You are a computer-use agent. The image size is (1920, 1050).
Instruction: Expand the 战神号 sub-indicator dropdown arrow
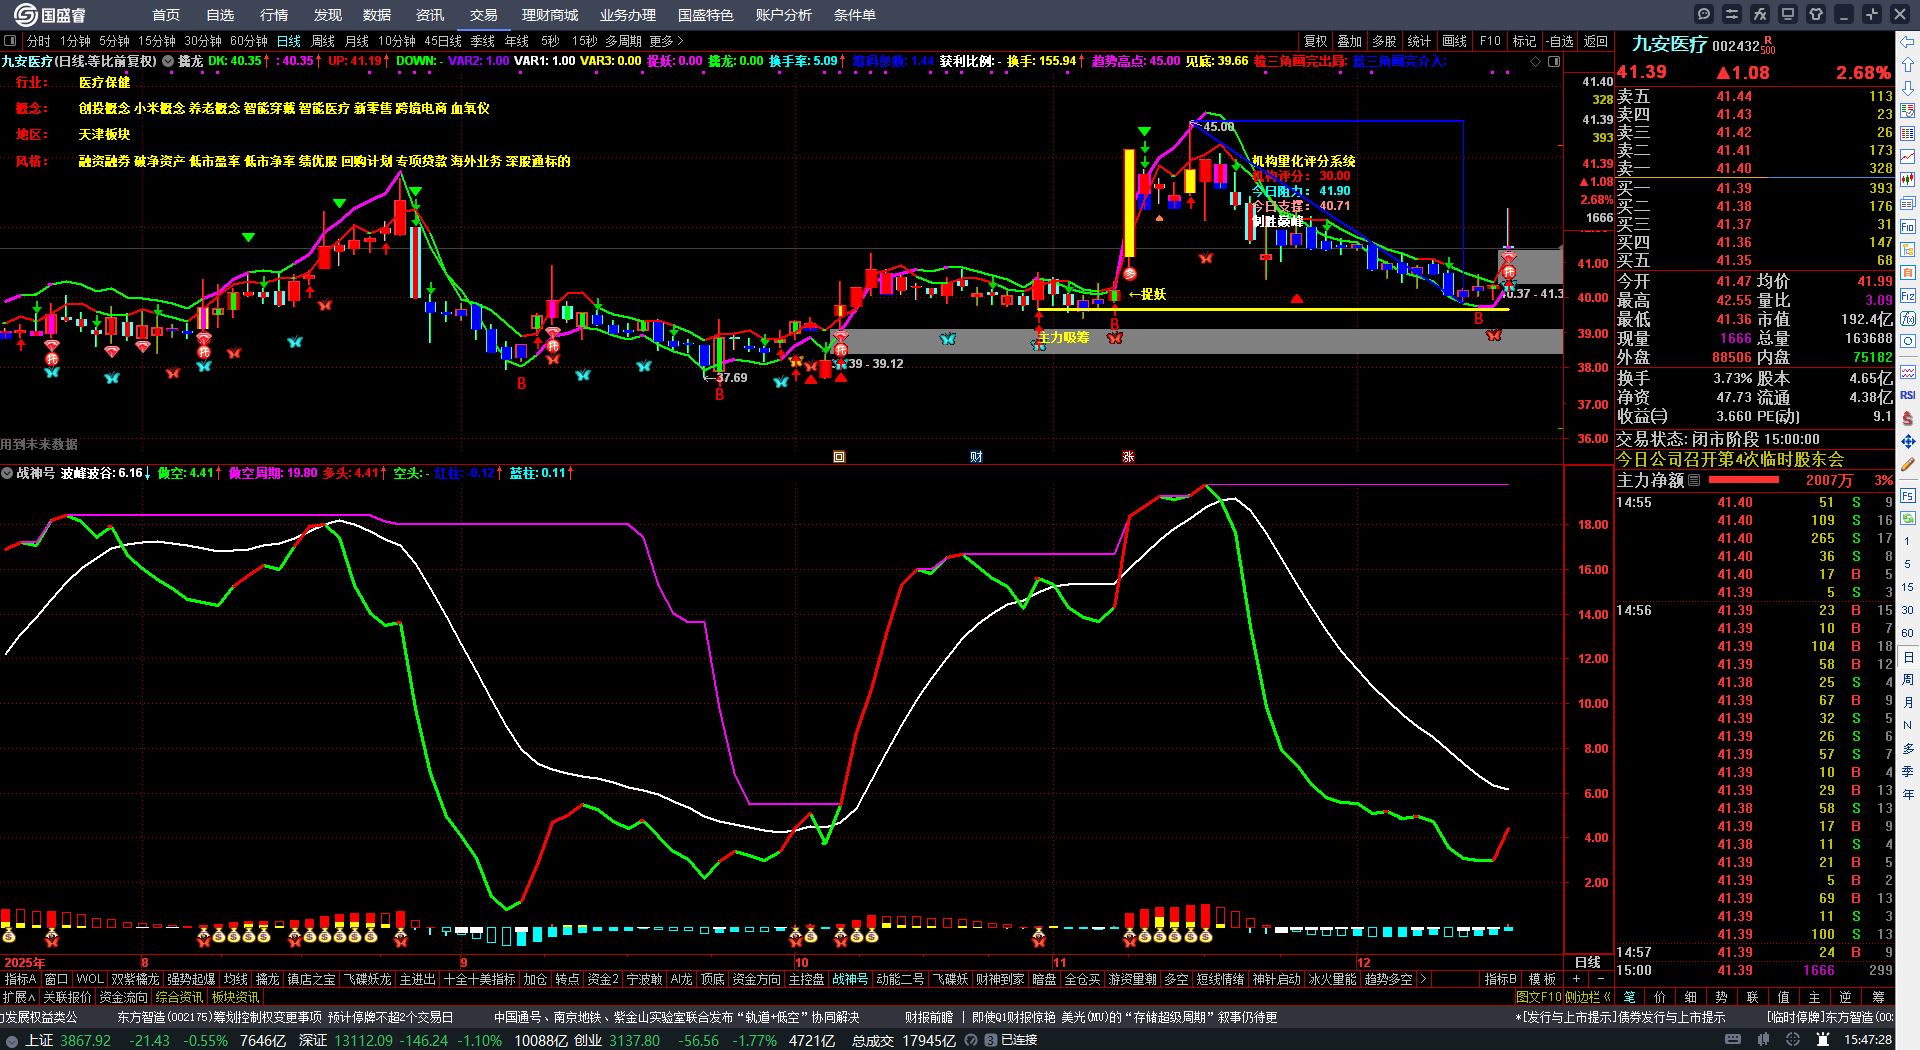(7, 473)
